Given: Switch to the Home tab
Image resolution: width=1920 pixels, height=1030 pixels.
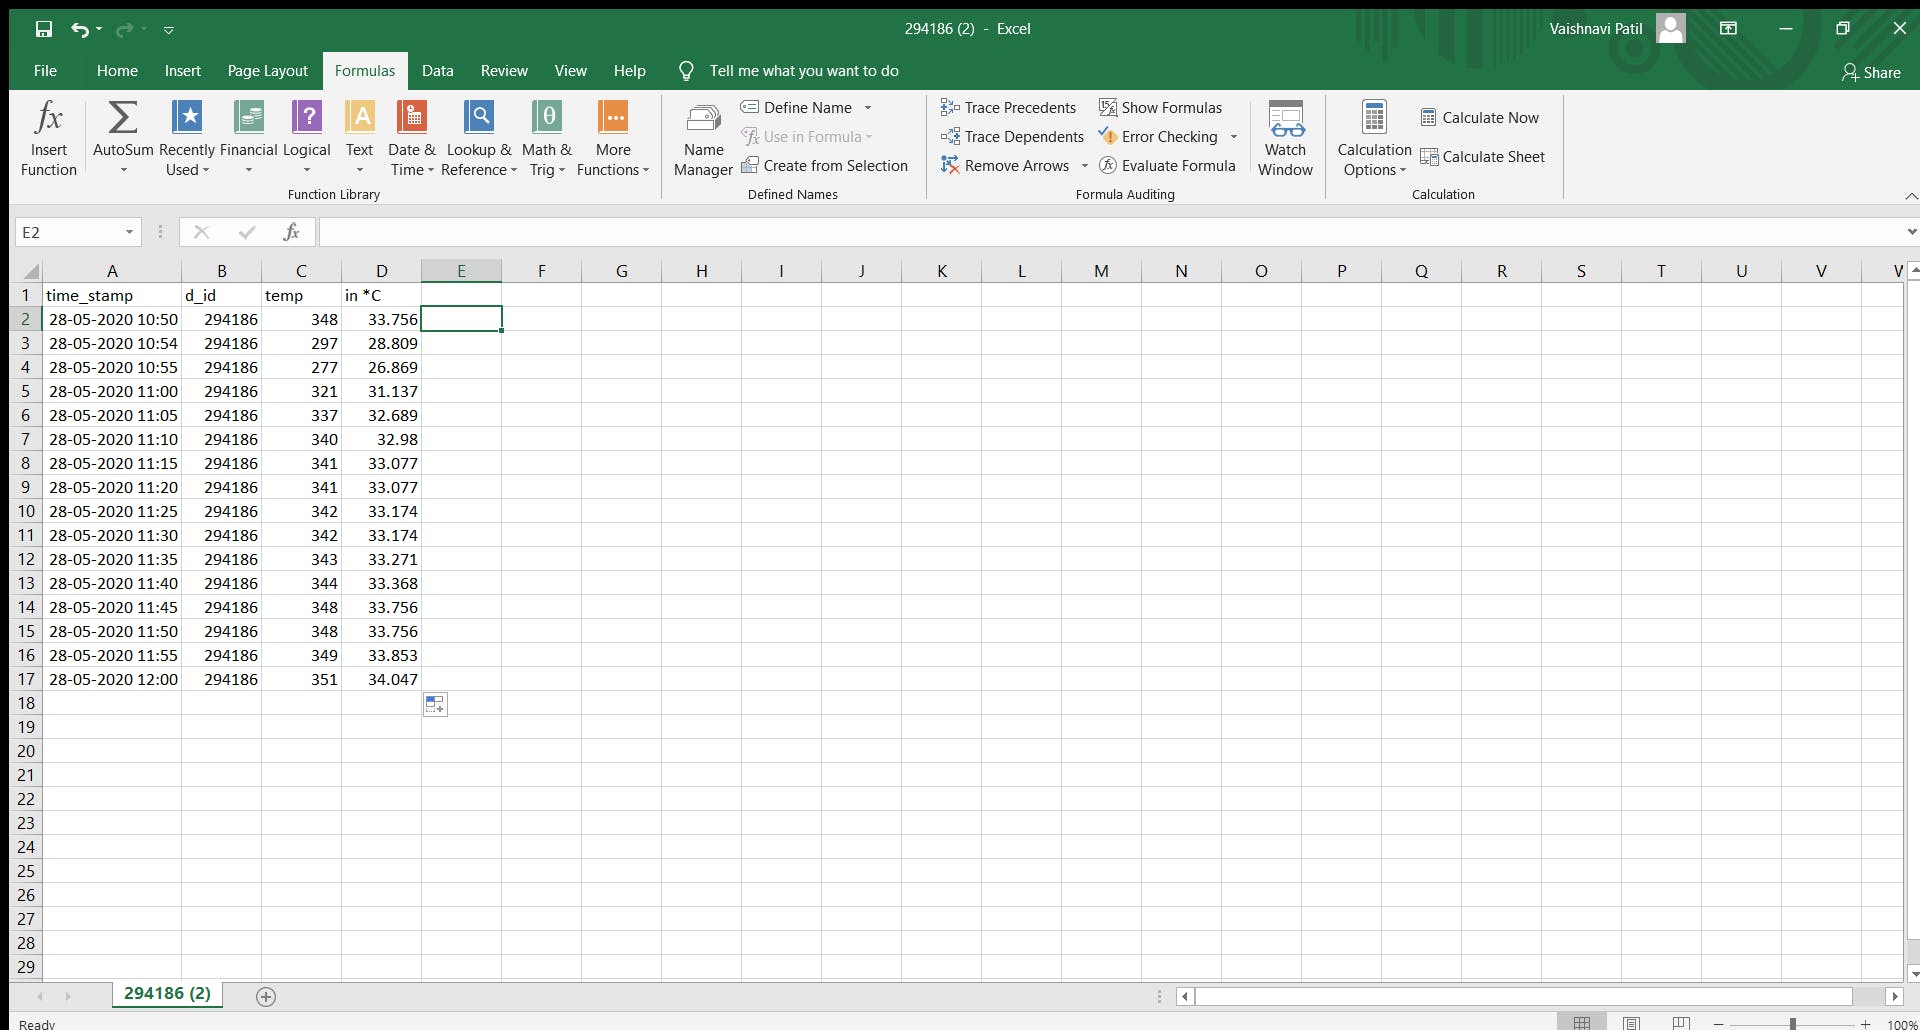Looking at the screenshot, I should [x=117, y=70].
